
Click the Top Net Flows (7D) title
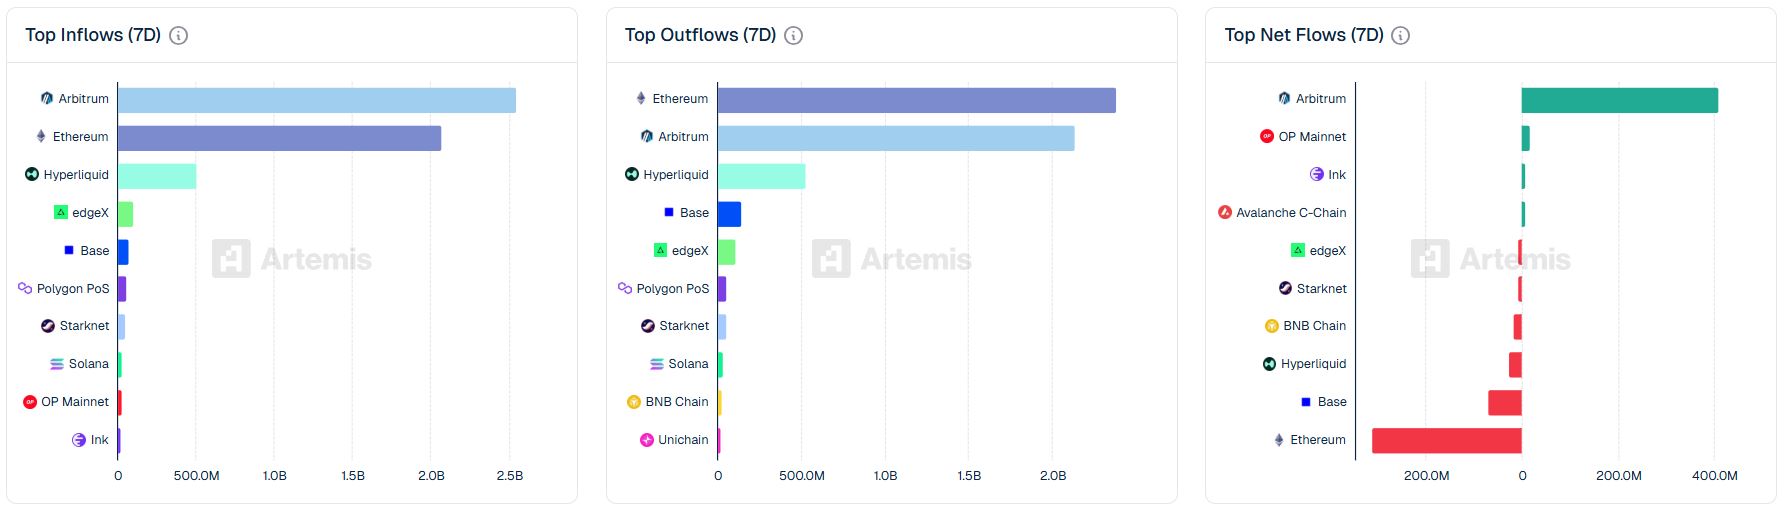[1304, 35]
